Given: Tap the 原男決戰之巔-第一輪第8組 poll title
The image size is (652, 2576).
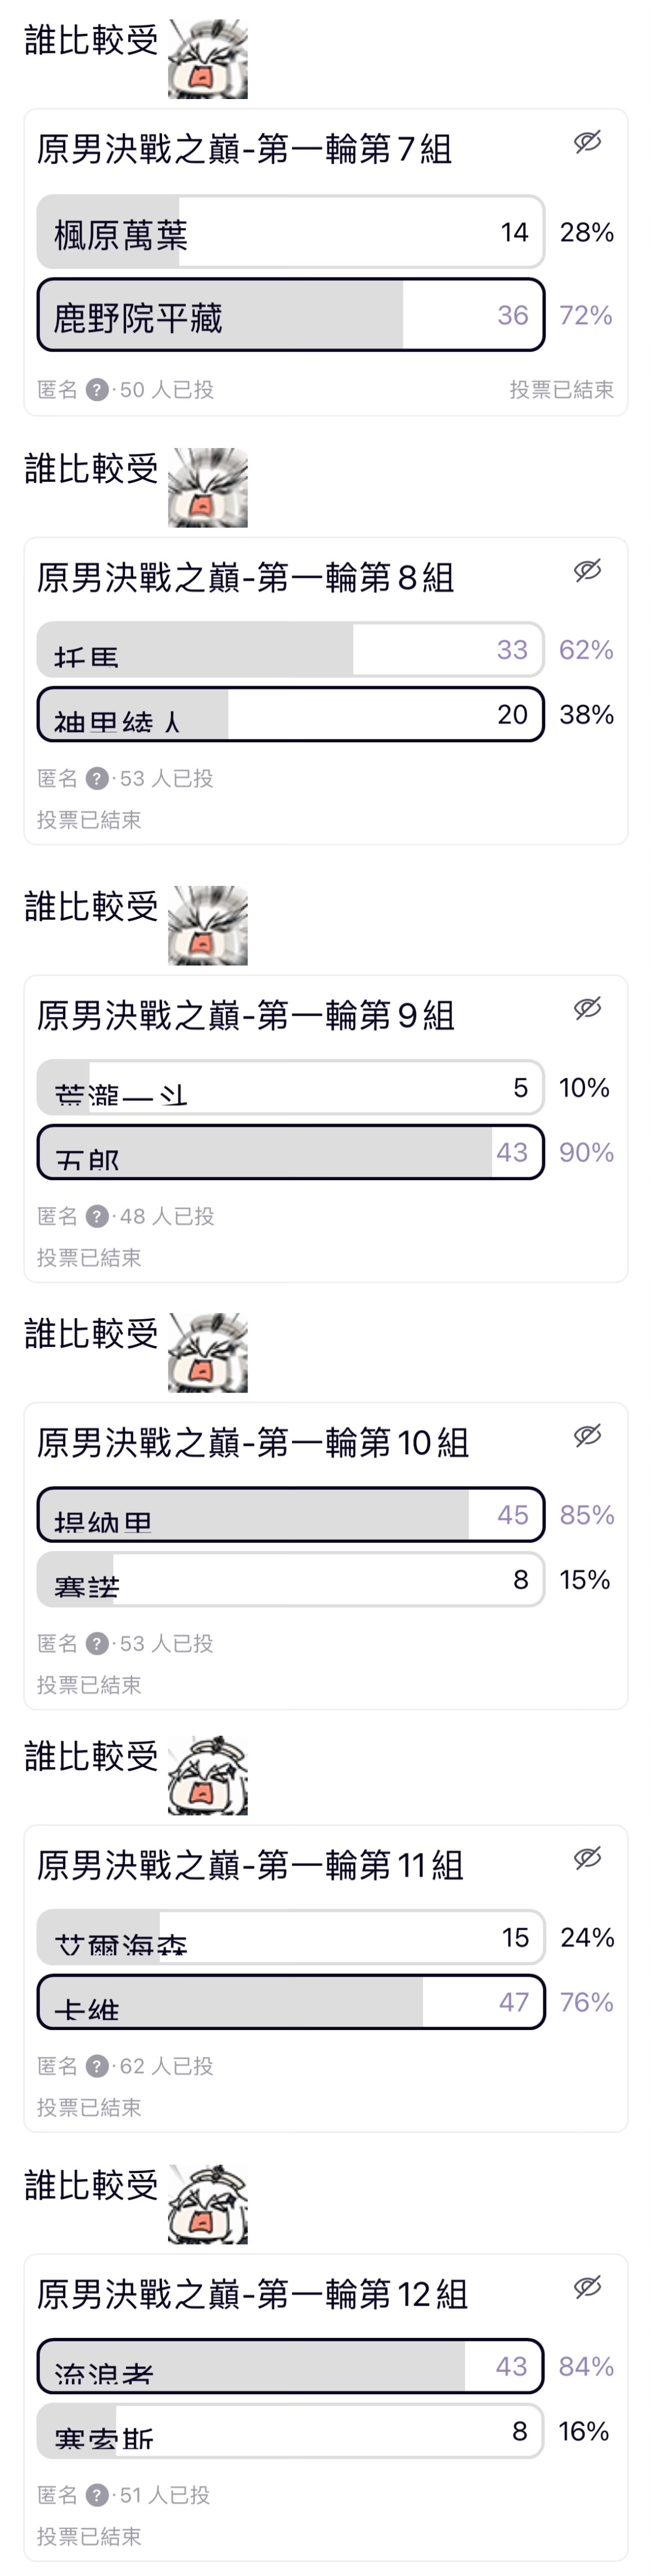Looking at the screenshot, I should point(246,577).
